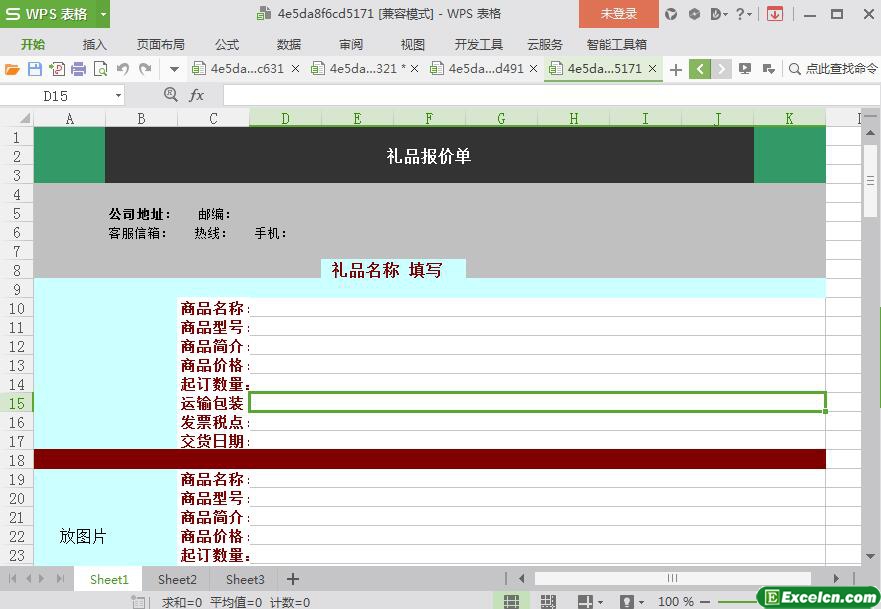Open the WPS 表格 application menu dropdown

click(104, 14)
